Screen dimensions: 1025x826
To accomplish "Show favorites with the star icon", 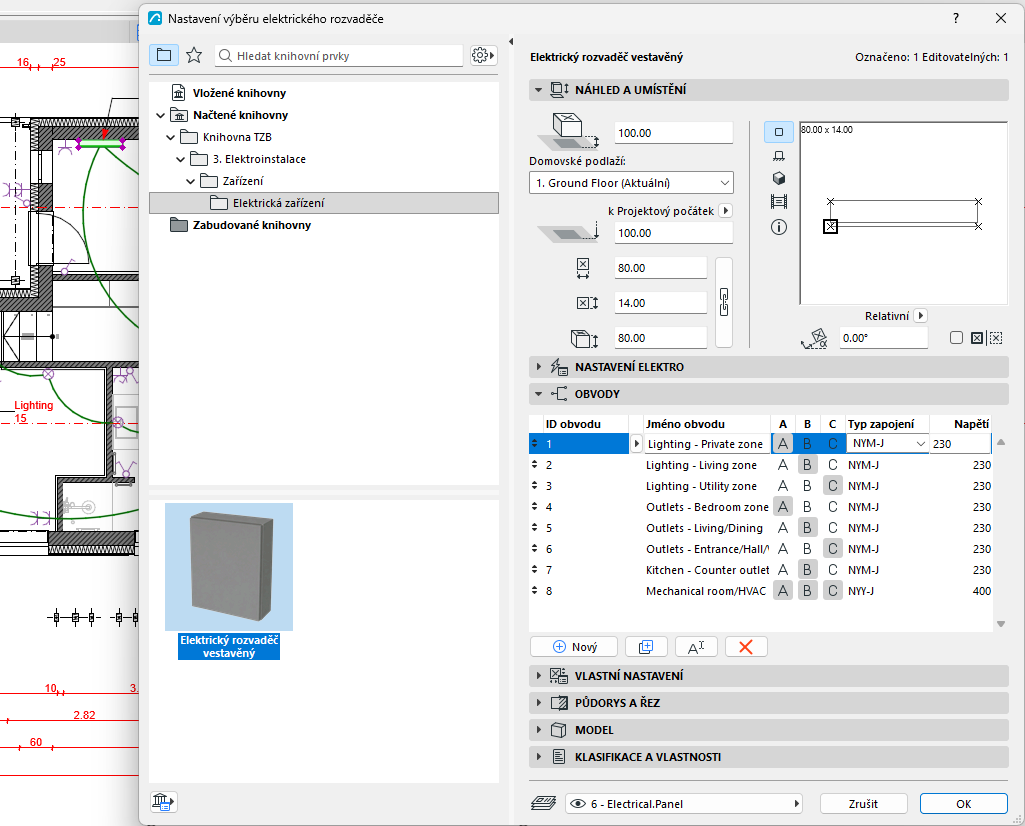I will click(x=194, y=56).
